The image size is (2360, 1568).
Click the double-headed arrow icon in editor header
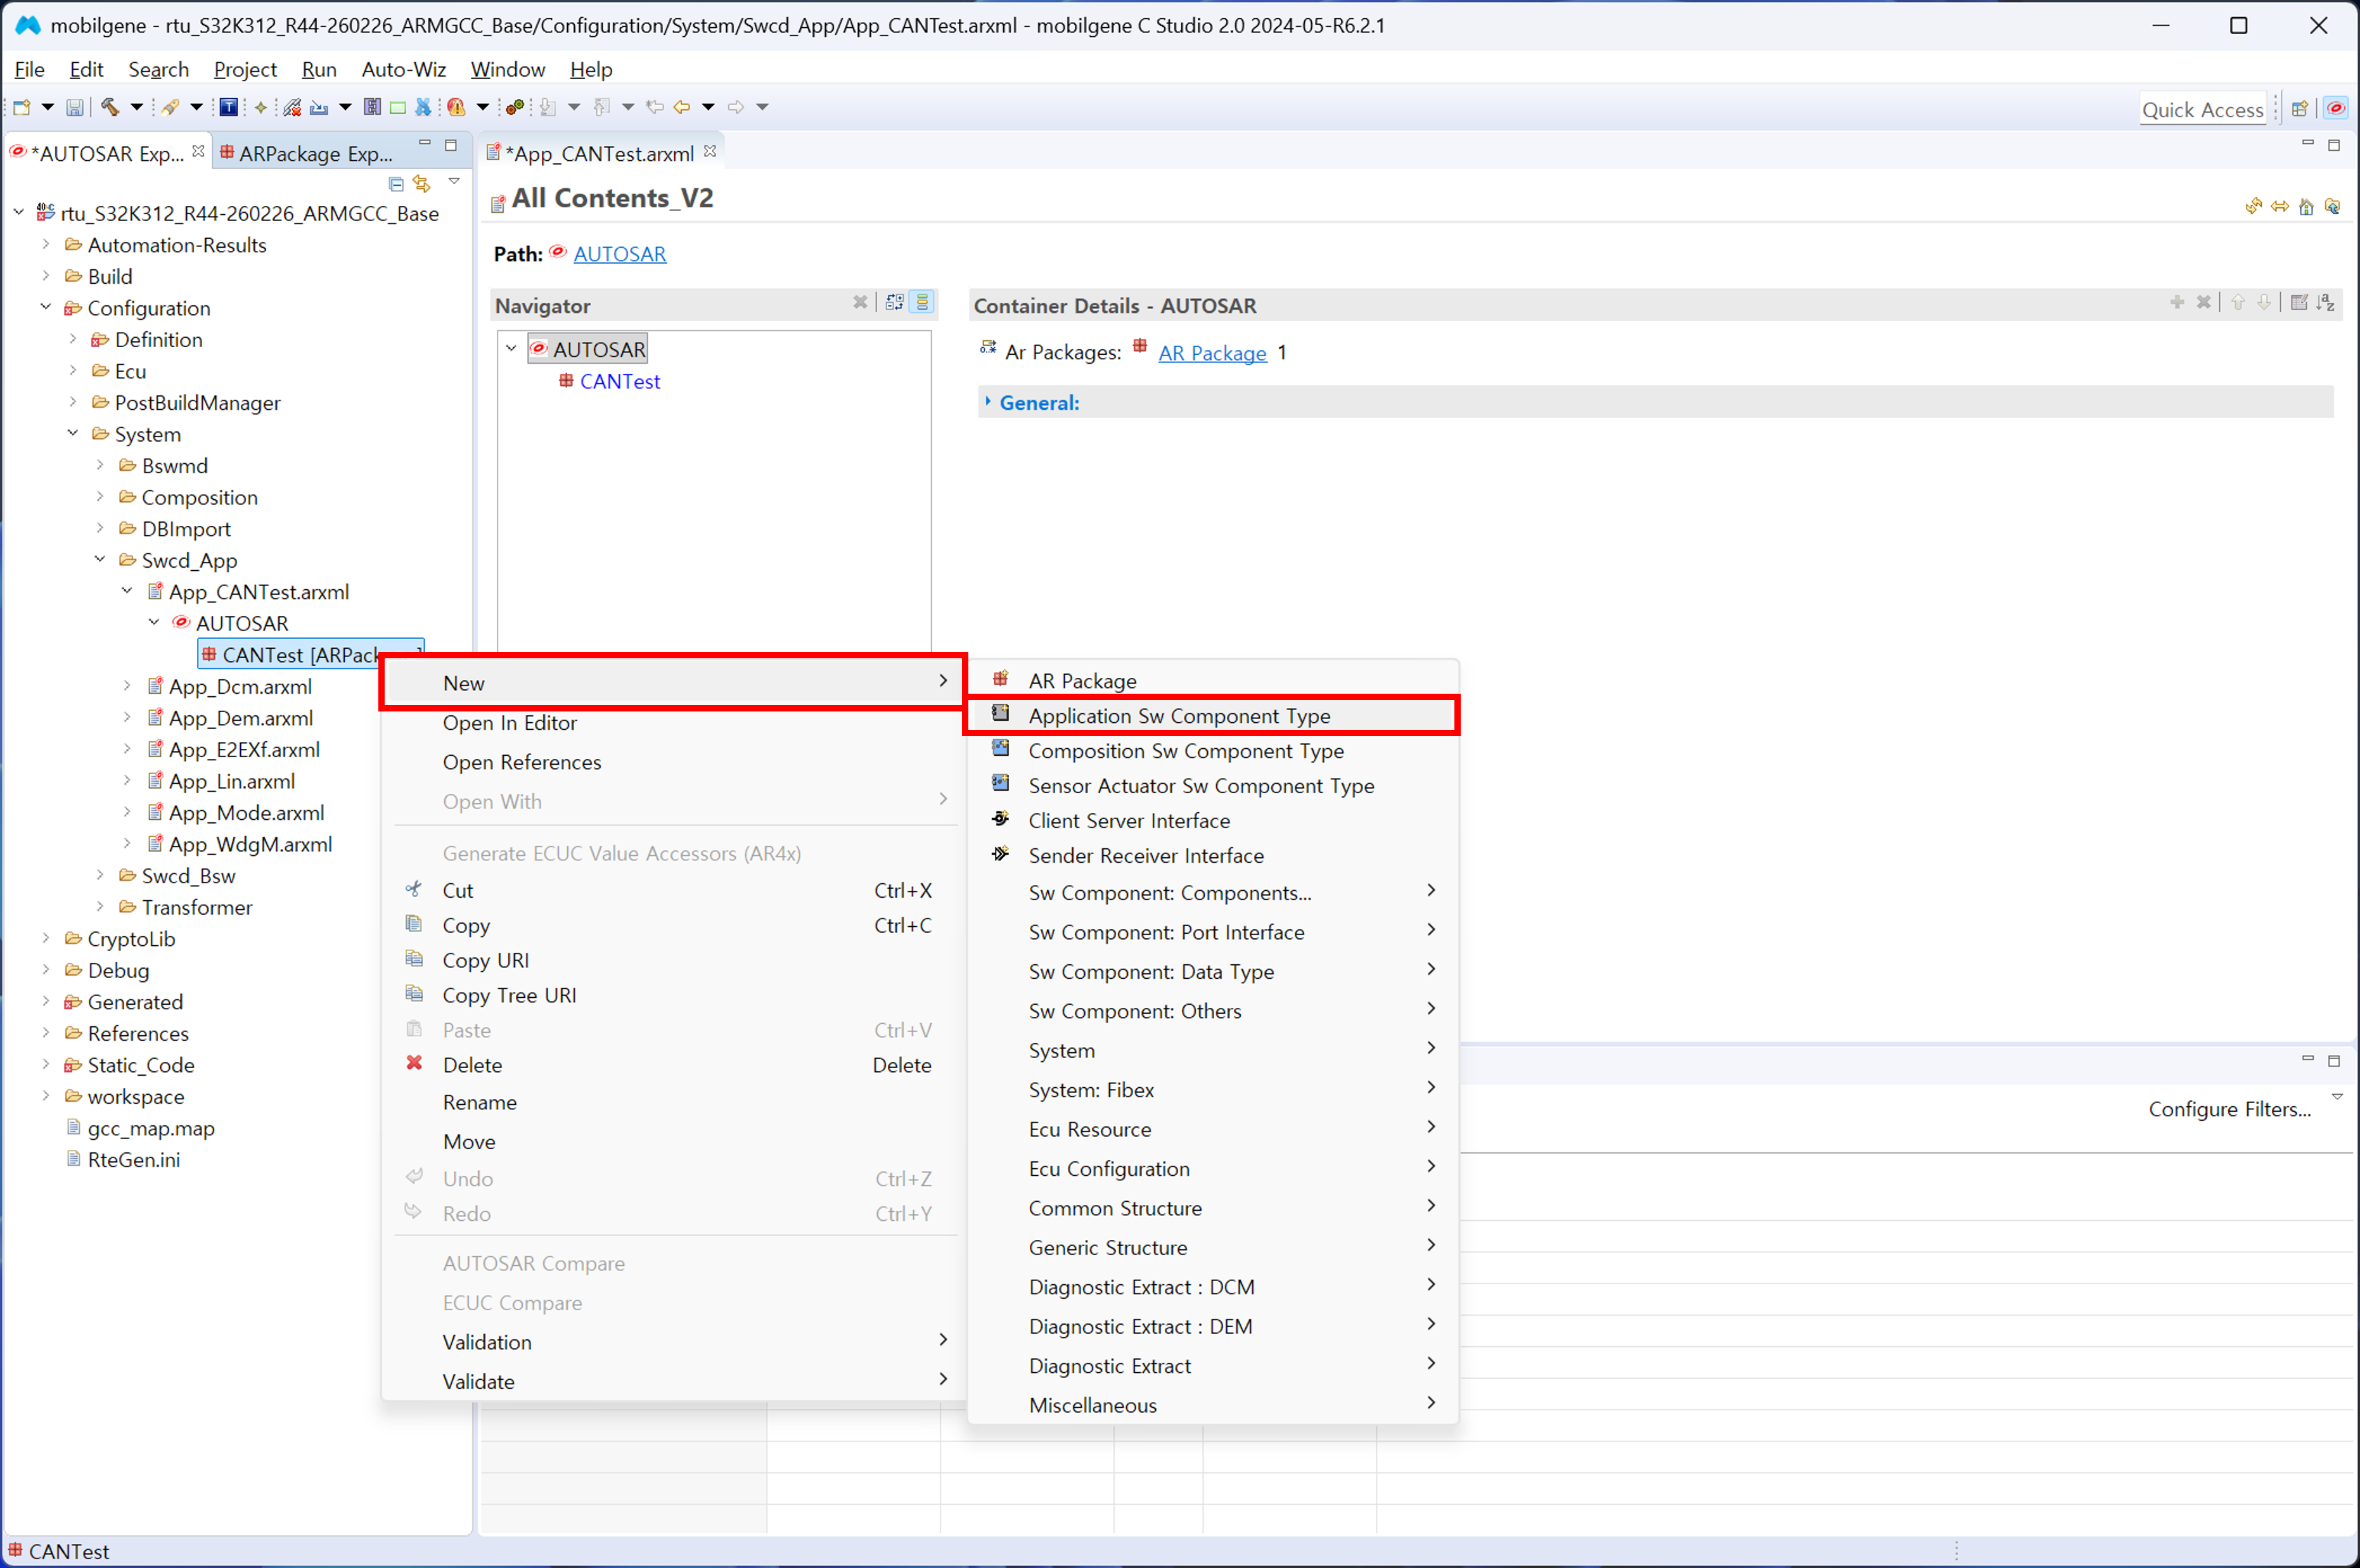pos(2280,206)
